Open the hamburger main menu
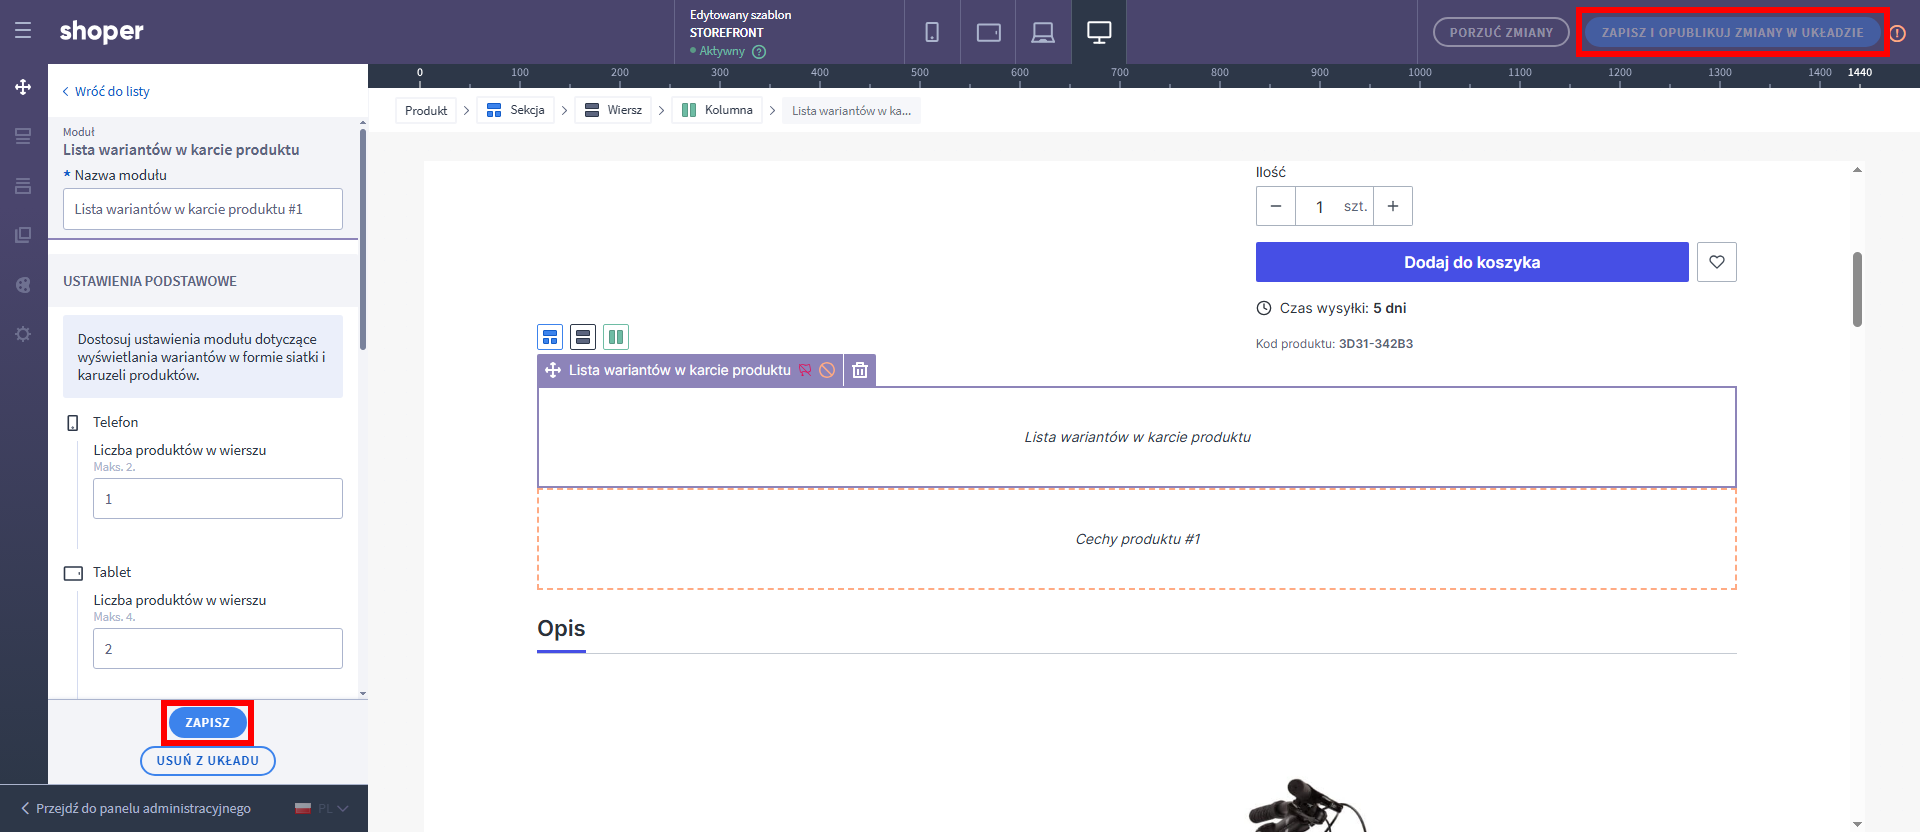The width and height of the screenshot is (1920, 832). [x=23, y=31]
